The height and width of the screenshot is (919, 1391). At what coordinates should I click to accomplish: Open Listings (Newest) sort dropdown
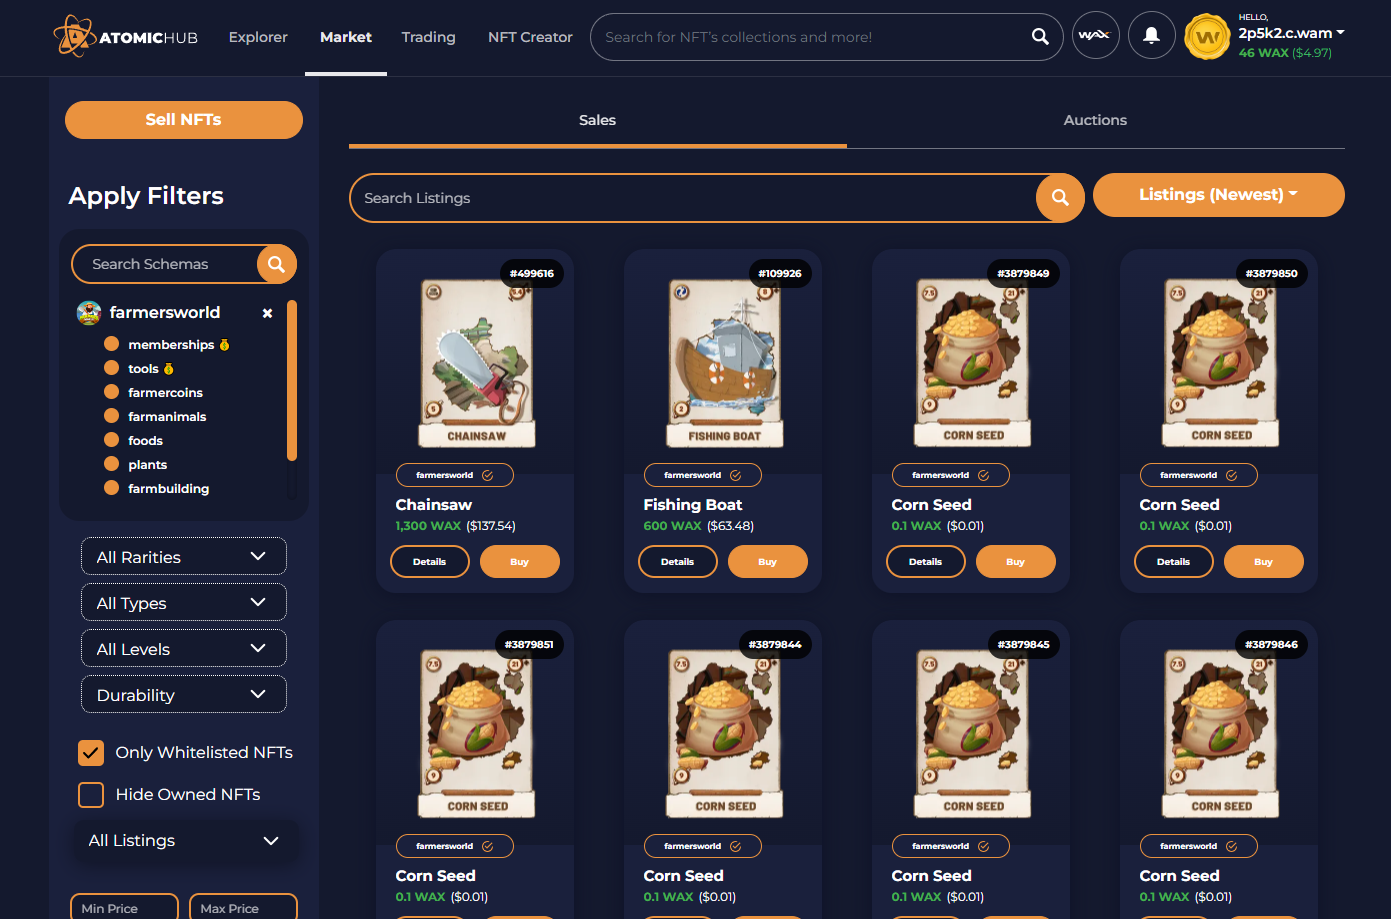[1218, 195]
